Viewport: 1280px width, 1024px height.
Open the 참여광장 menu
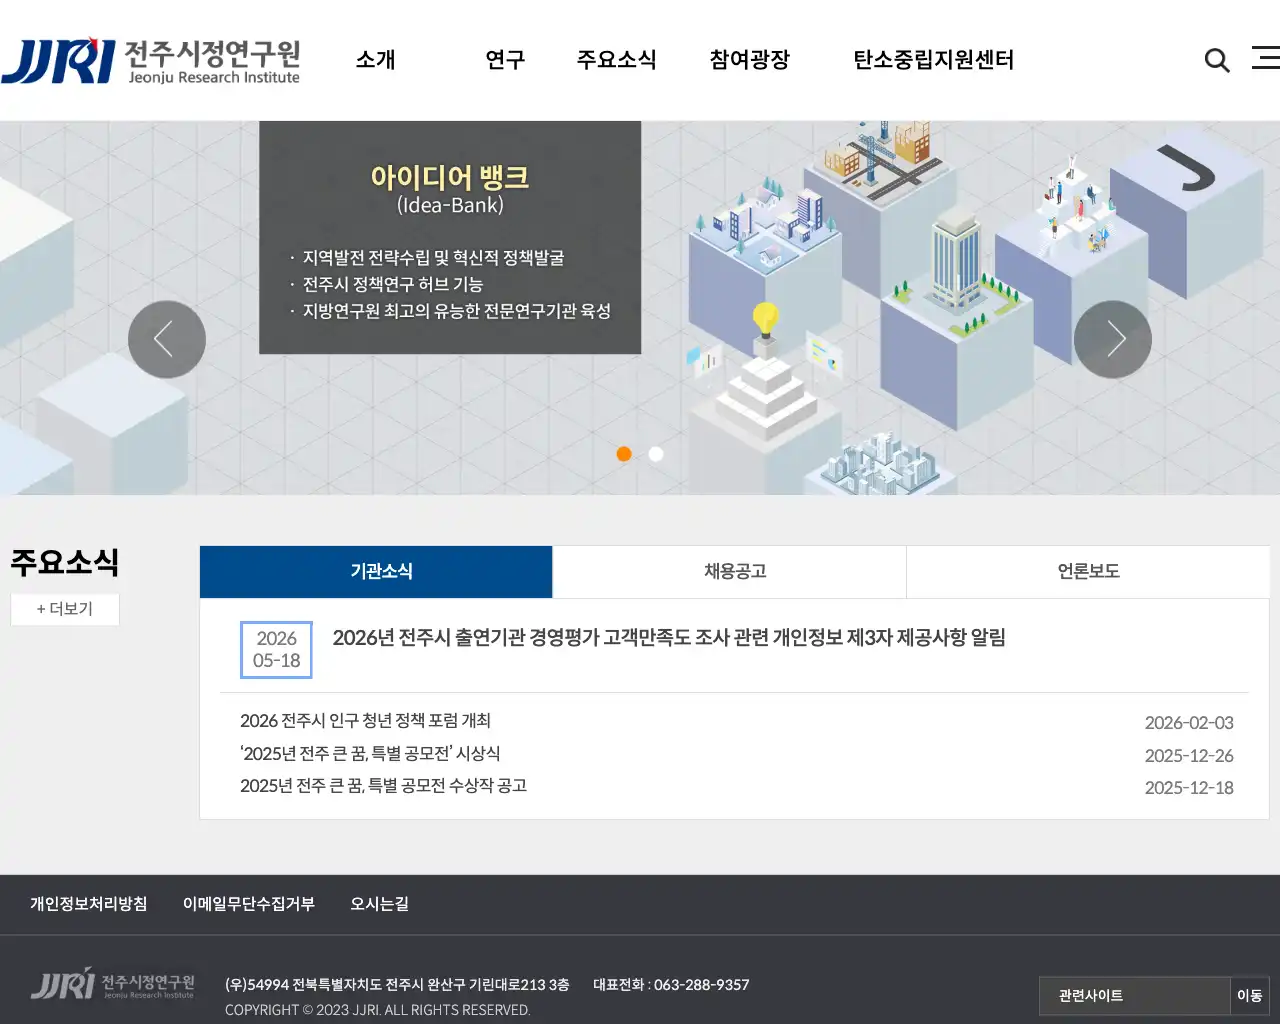(750, 60)
